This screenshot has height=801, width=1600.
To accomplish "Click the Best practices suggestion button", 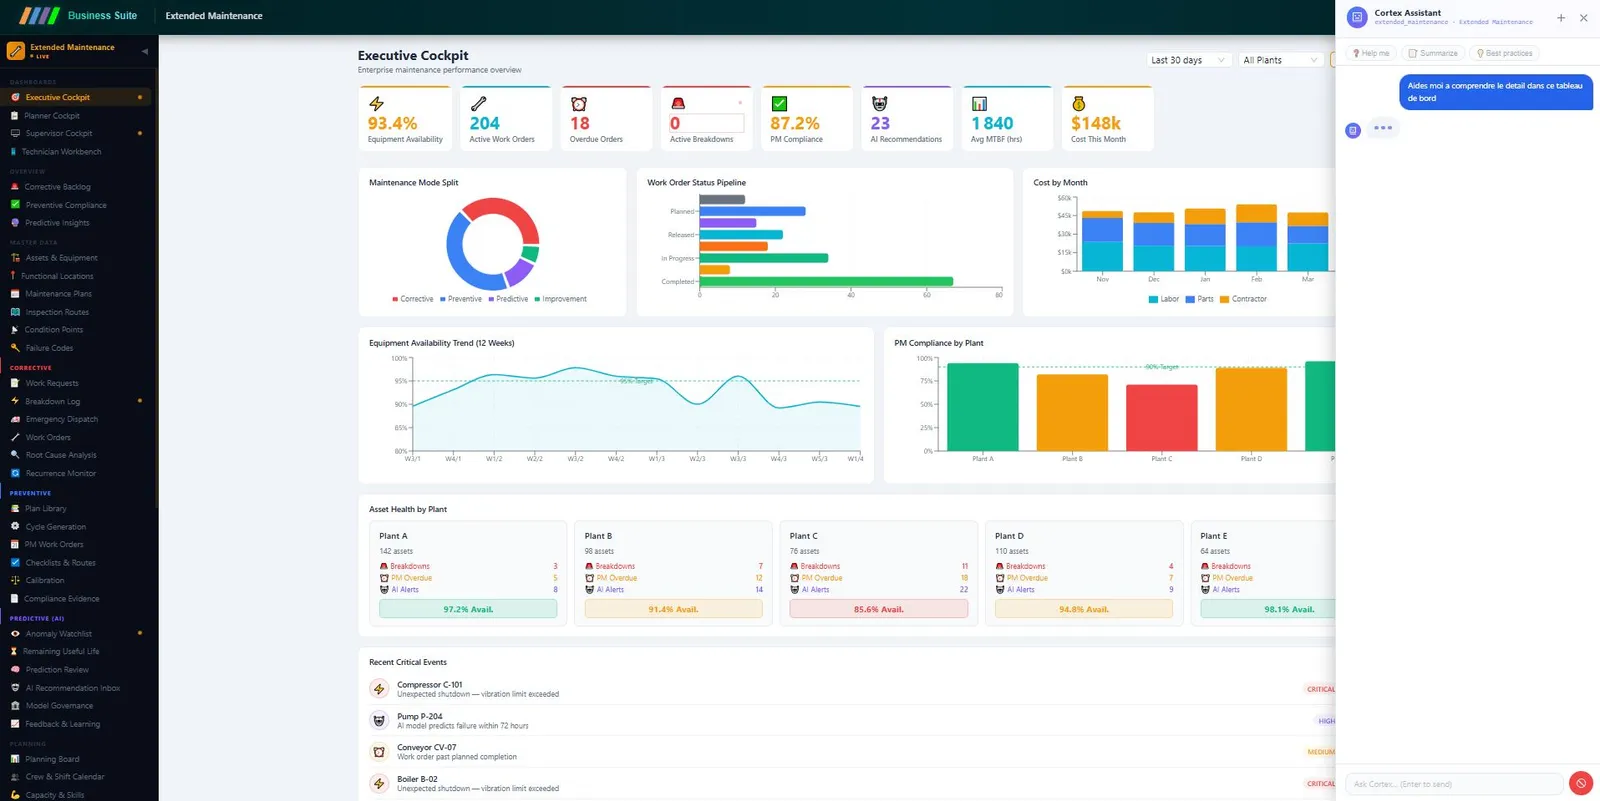I will click(1504, 53).
